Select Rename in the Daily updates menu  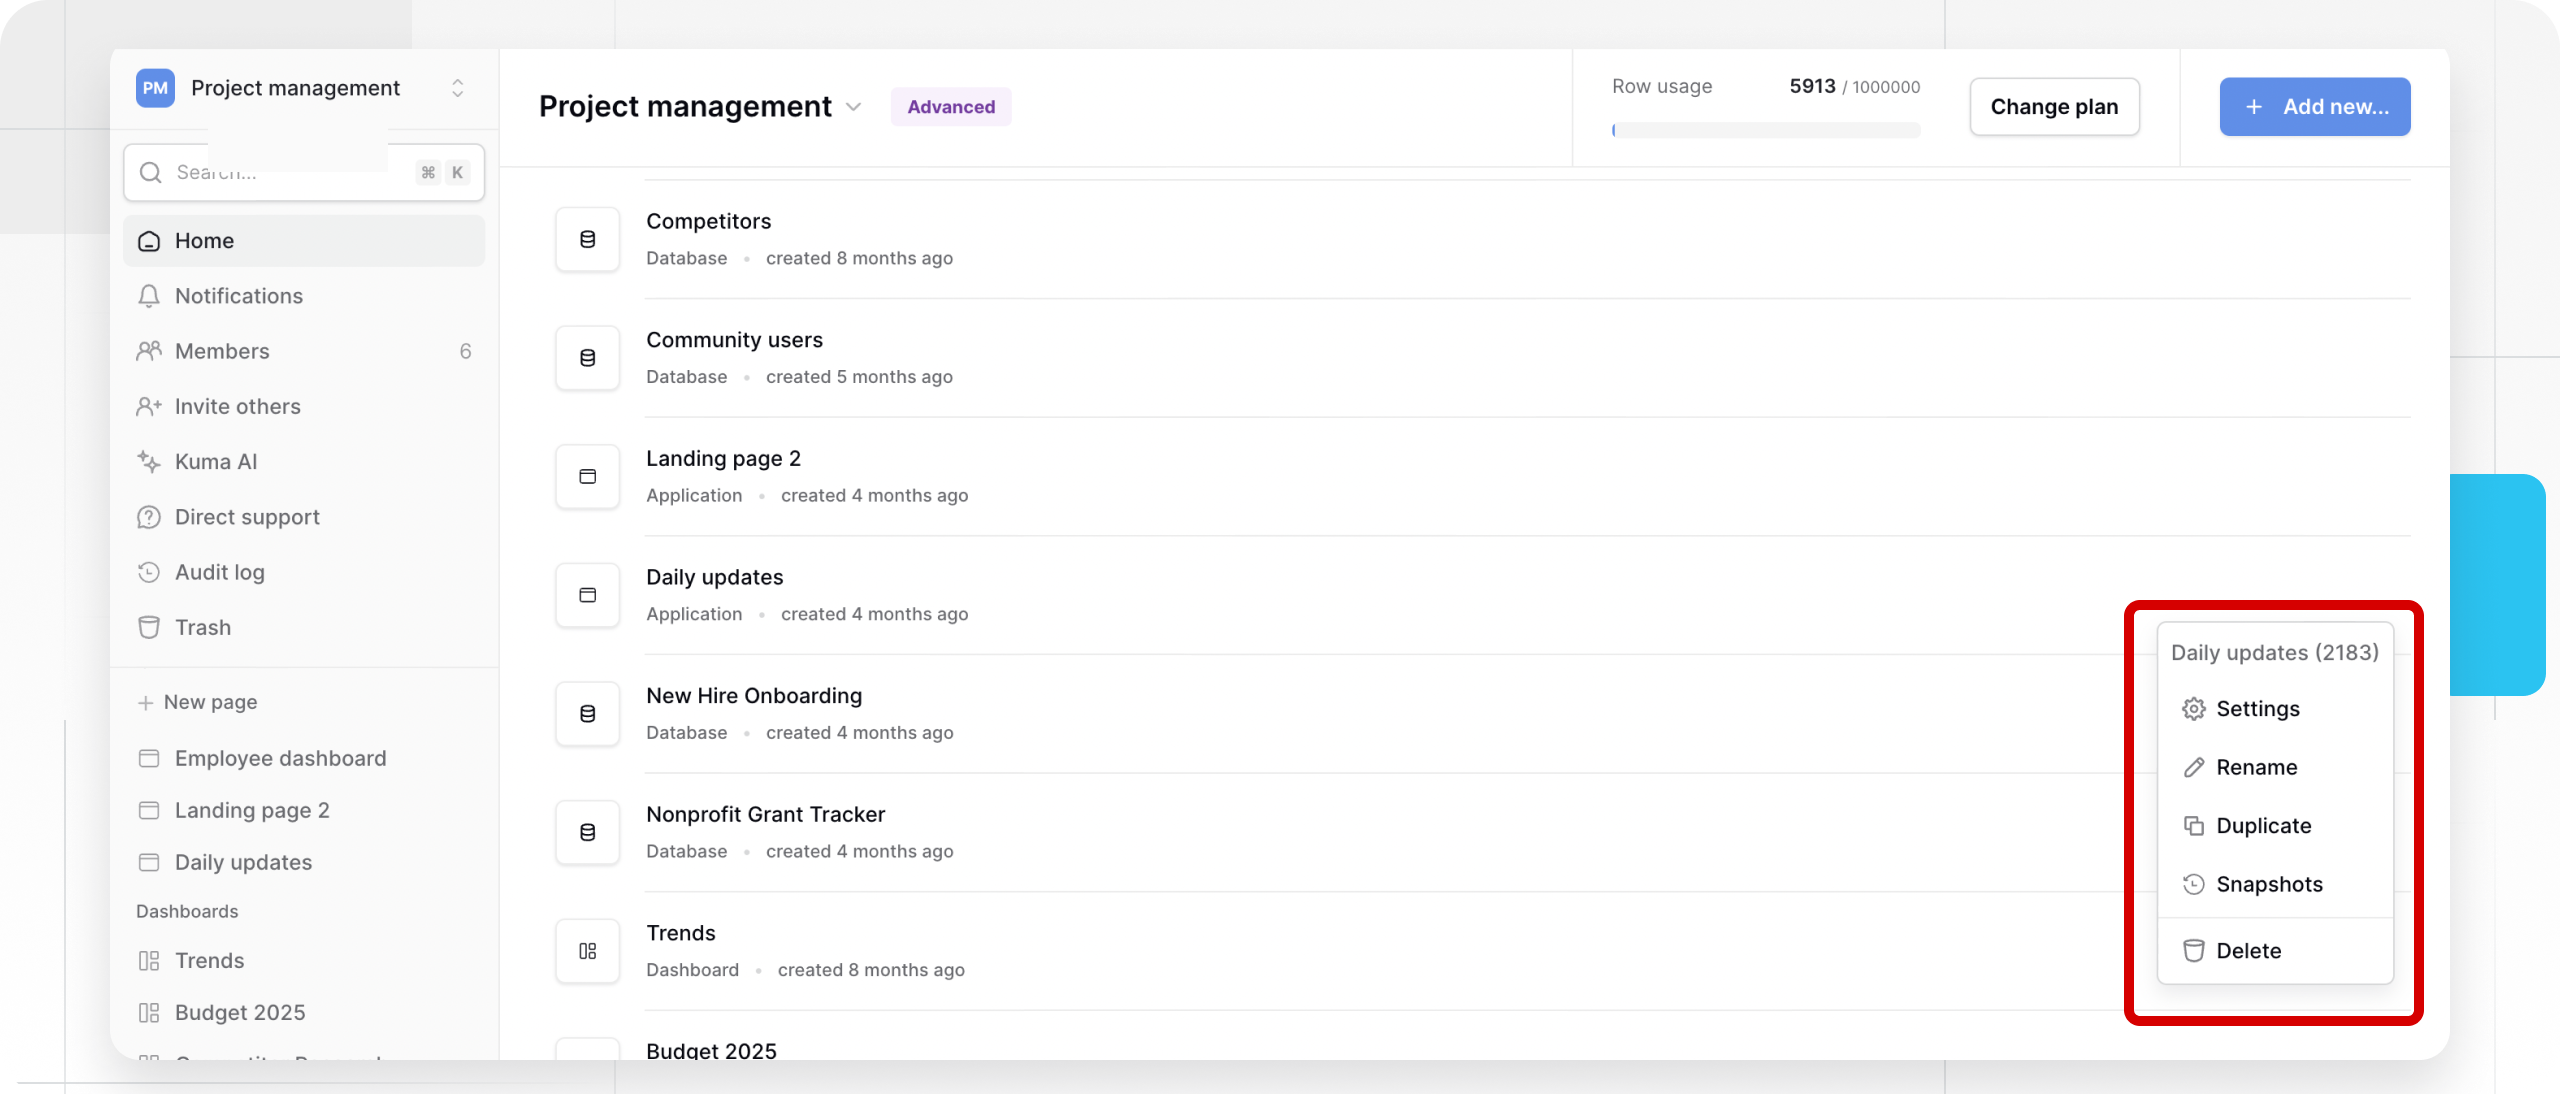tap(2258, 767)
